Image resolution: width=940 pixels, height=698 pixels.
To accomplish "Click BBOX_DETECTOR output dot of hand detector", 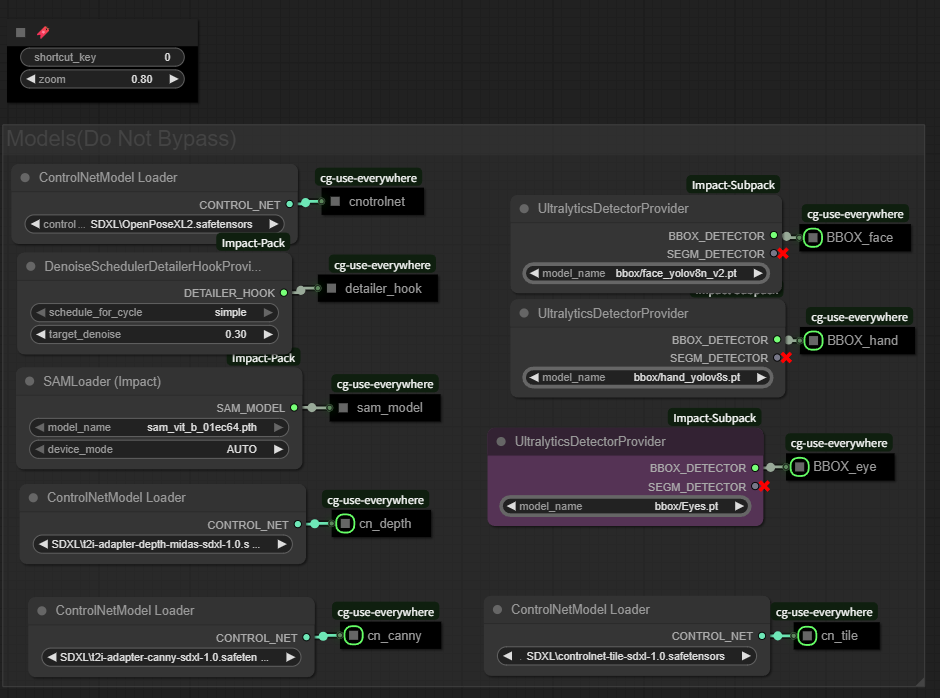I will pos(777,339).
